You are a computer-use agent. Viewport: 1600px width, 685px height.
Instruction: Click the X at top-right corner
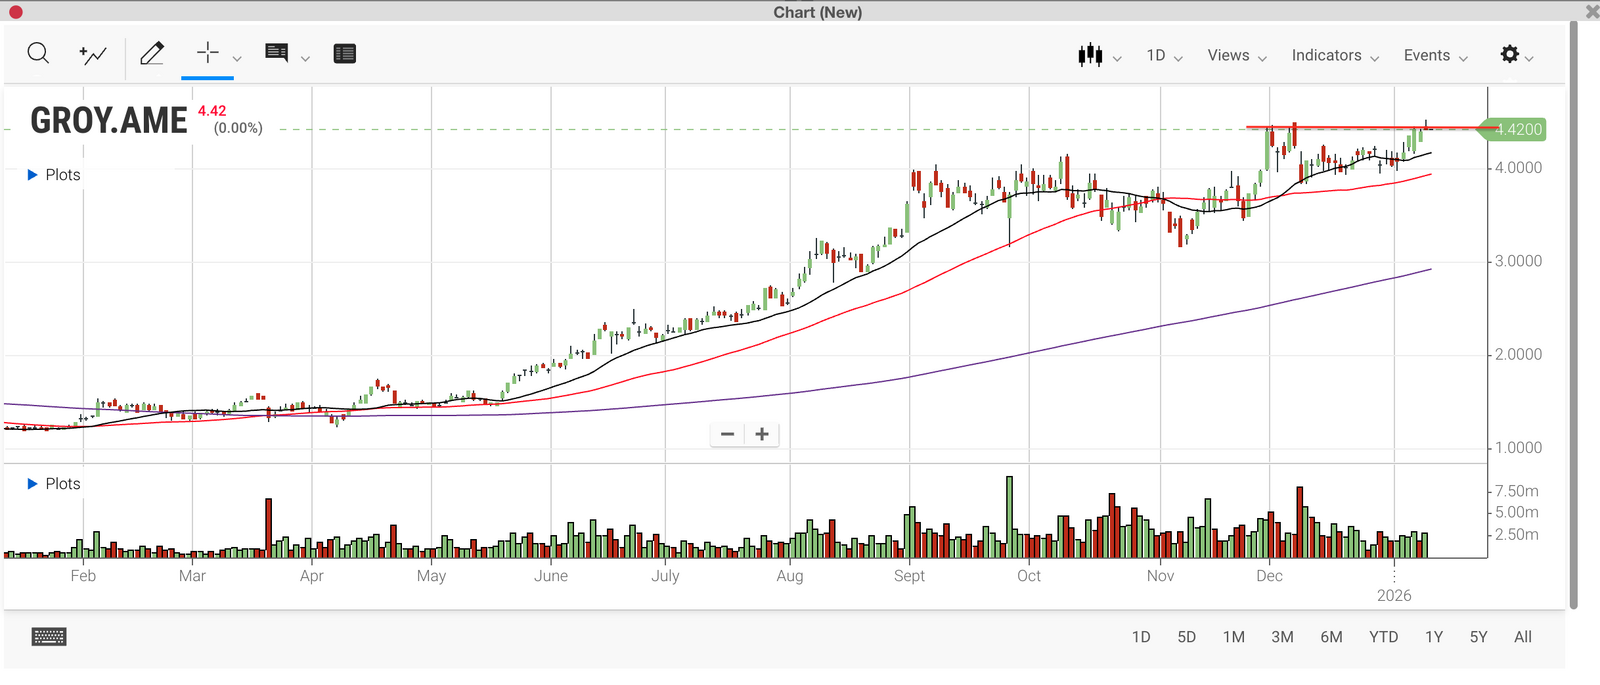pos(1591,12)
